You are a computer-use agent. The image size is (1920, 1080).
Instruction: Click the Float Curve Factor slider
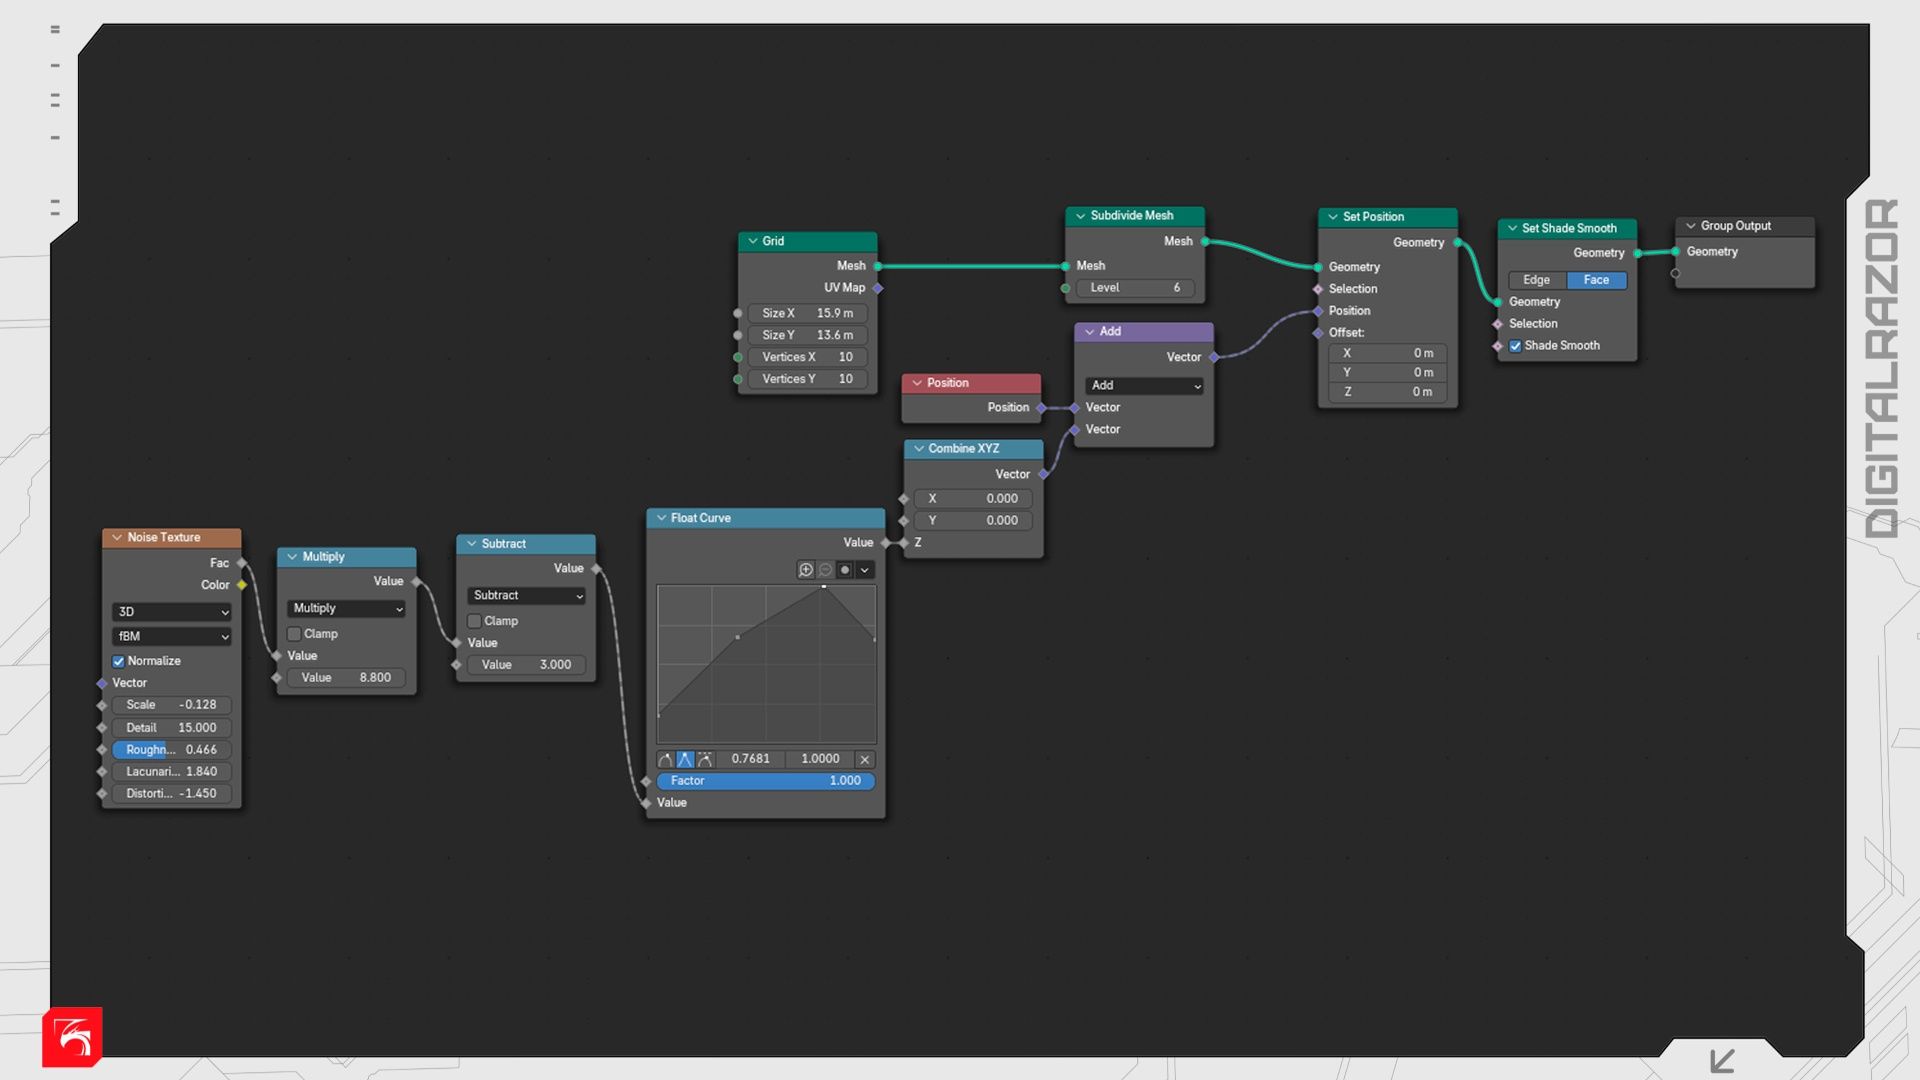coord(765,781)
